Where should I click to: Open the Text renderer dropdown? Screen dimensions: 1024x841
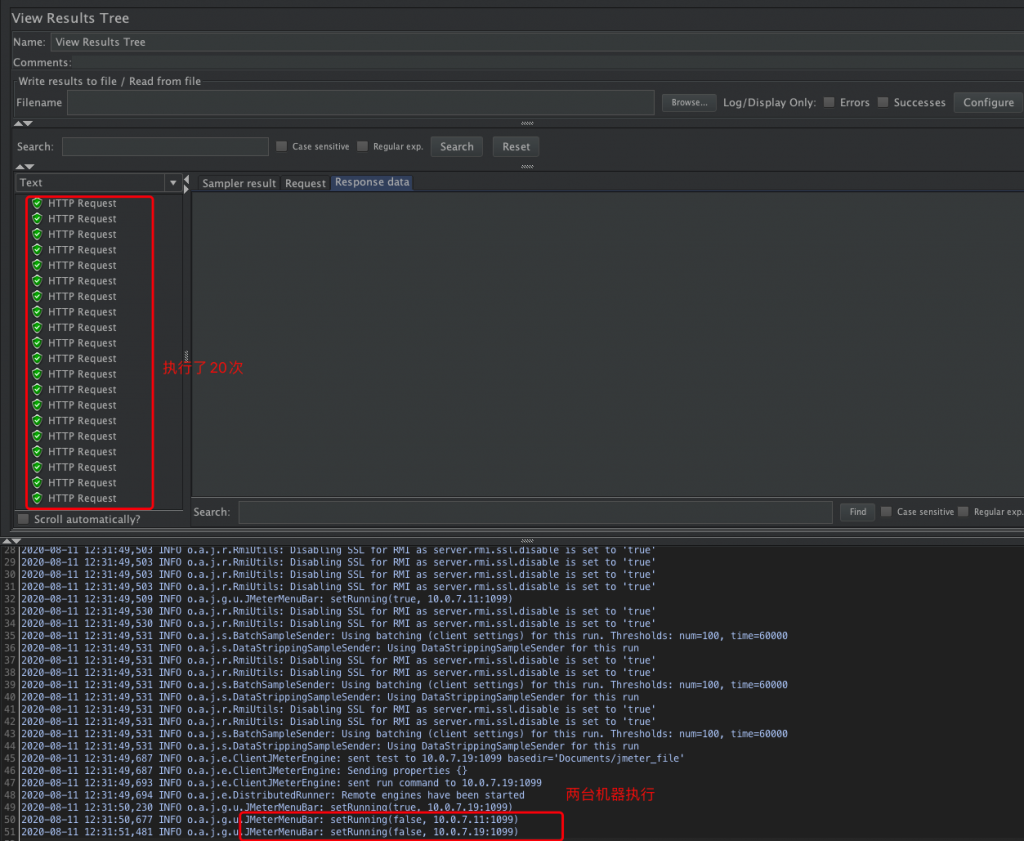click(173, 183)
